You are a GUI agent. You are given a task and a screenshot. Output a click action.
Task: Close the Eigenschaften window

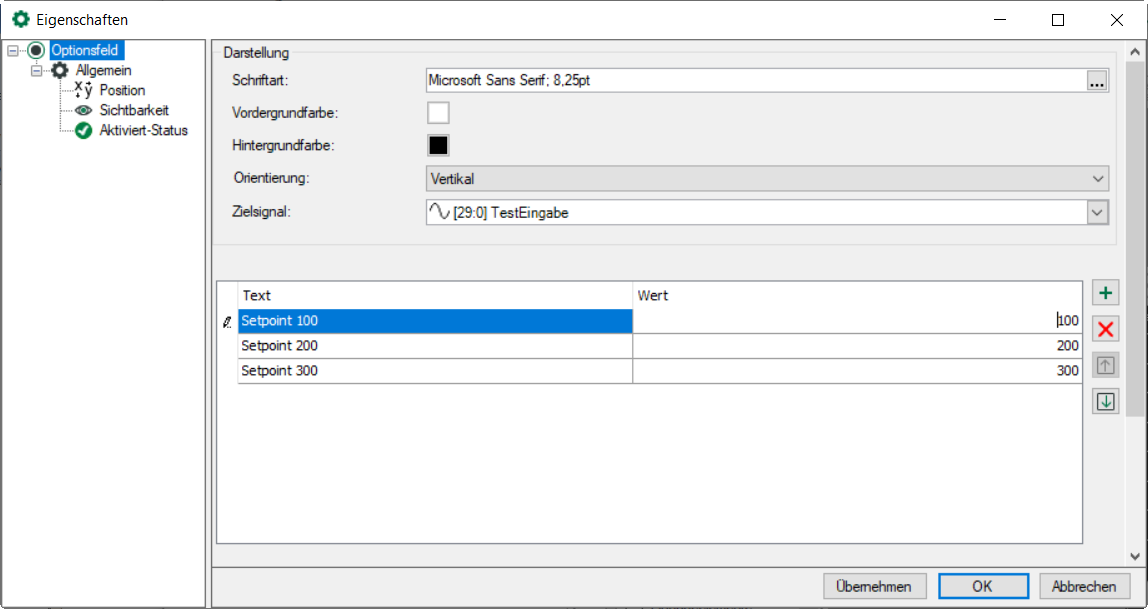(1117, 20)
